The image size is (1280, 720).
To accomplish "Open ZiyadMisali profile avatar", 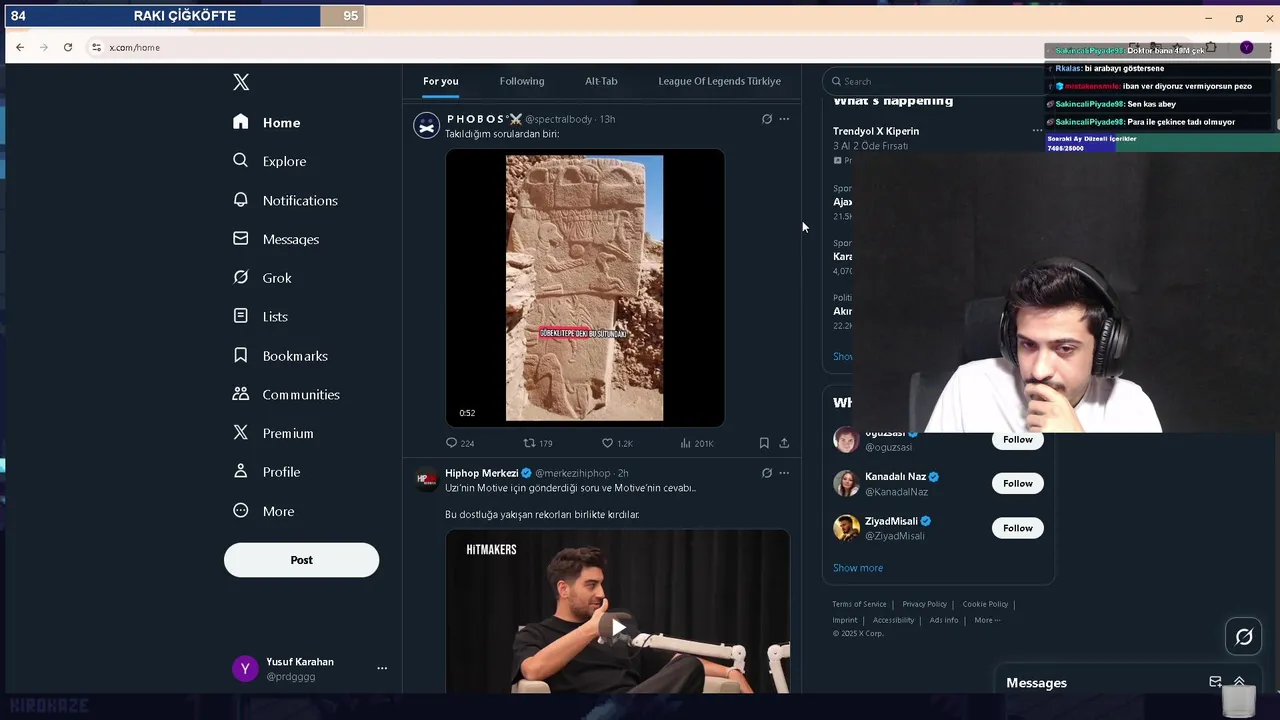I will coord(846,528).
